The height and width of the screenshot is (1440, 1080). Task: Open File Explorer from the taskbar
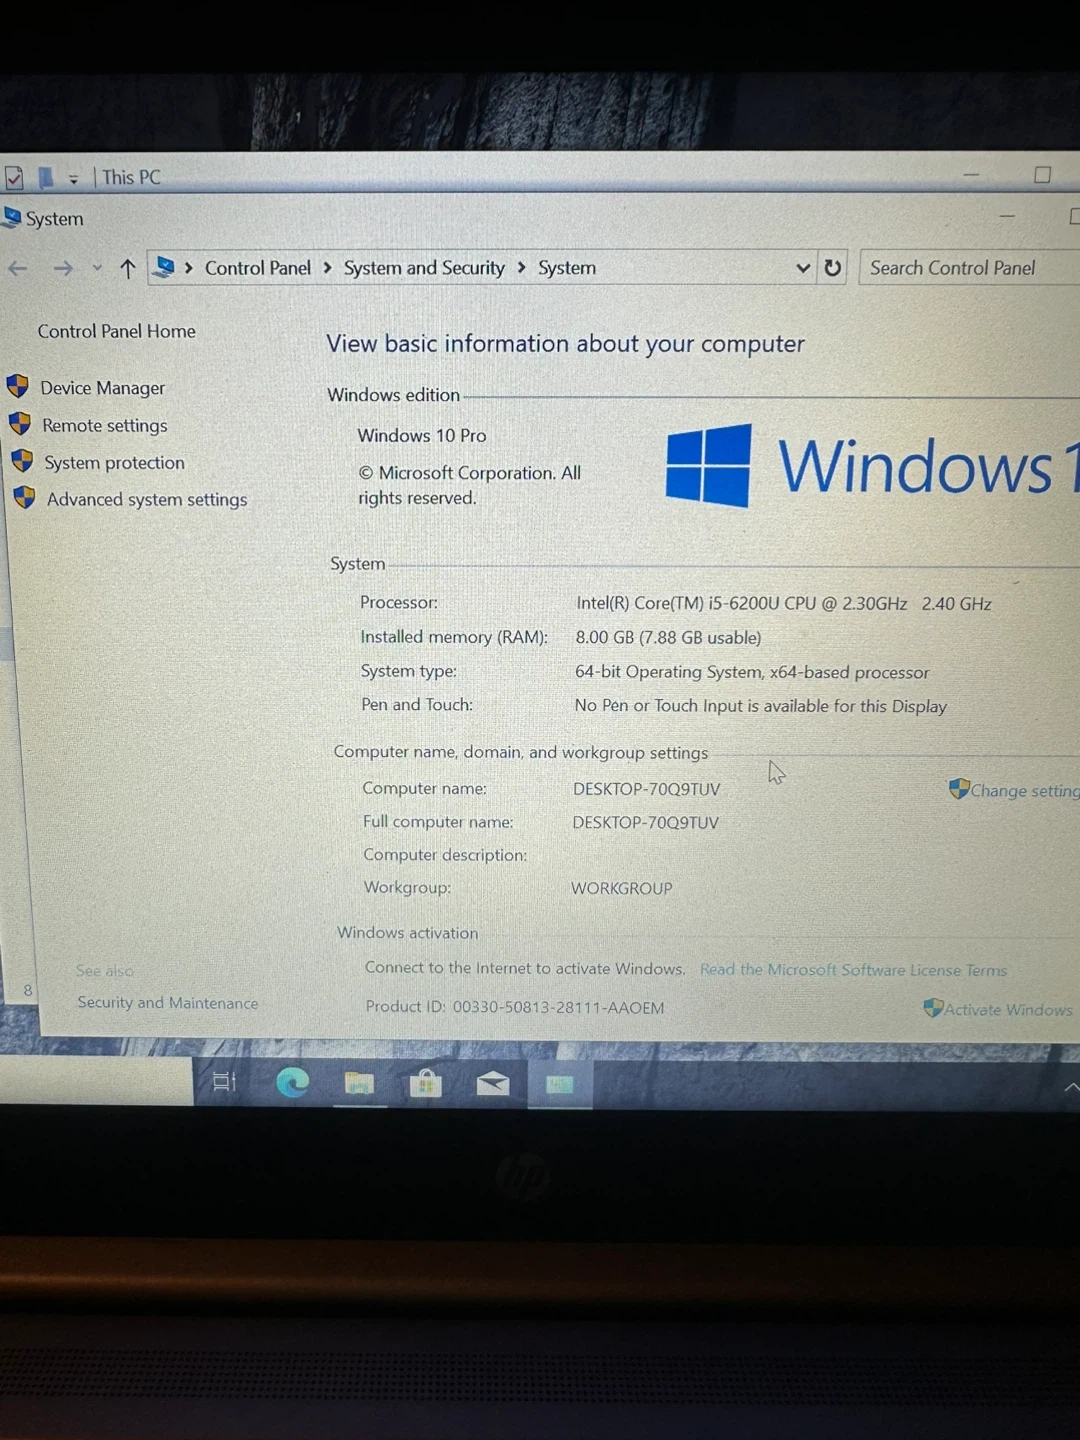tap(359, 1083)
